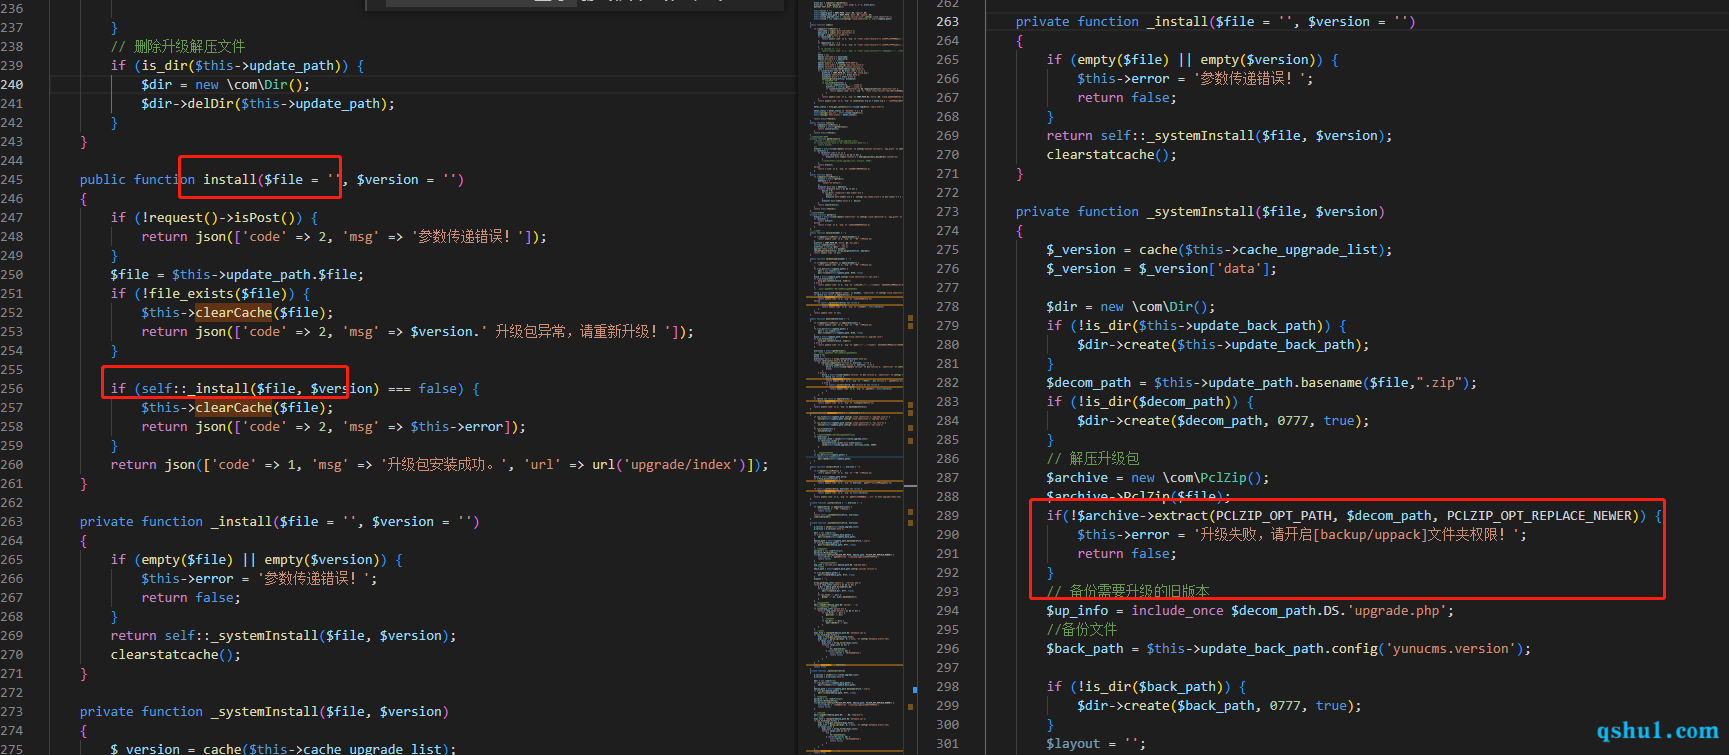Click the return json line containing '升级包异常' on line 253
Screen dimensions: 1729x755
pos(417,331)
